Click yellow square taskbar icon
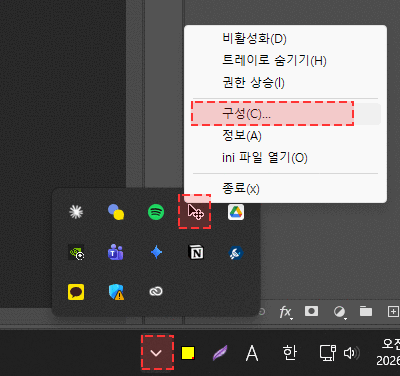 pos(188,353)
